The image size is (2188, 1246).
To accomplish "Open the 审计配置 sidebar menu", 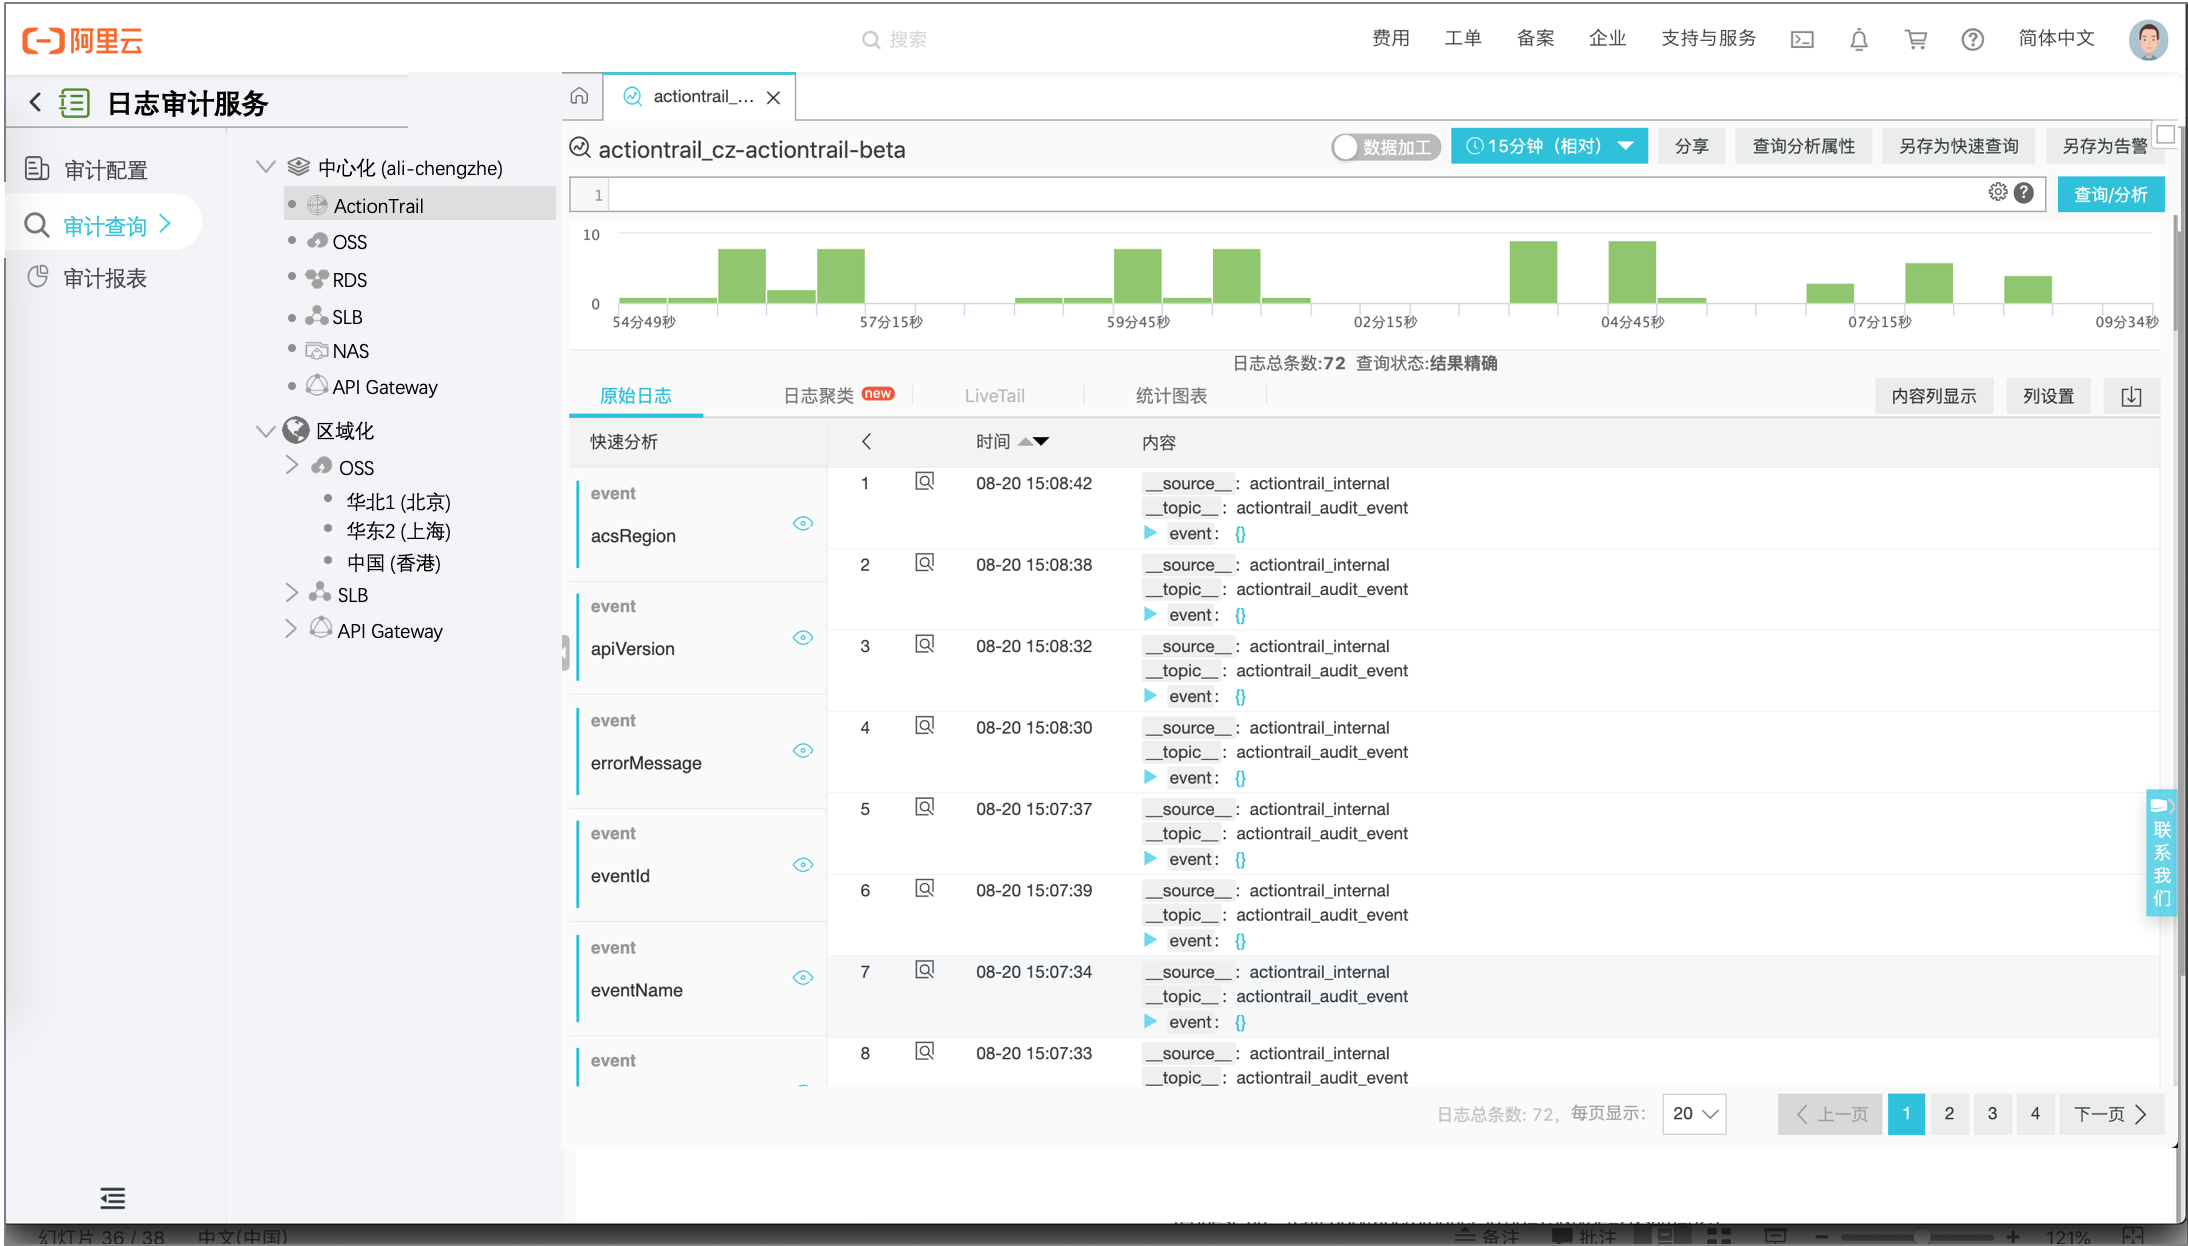I will pos(106,170).
